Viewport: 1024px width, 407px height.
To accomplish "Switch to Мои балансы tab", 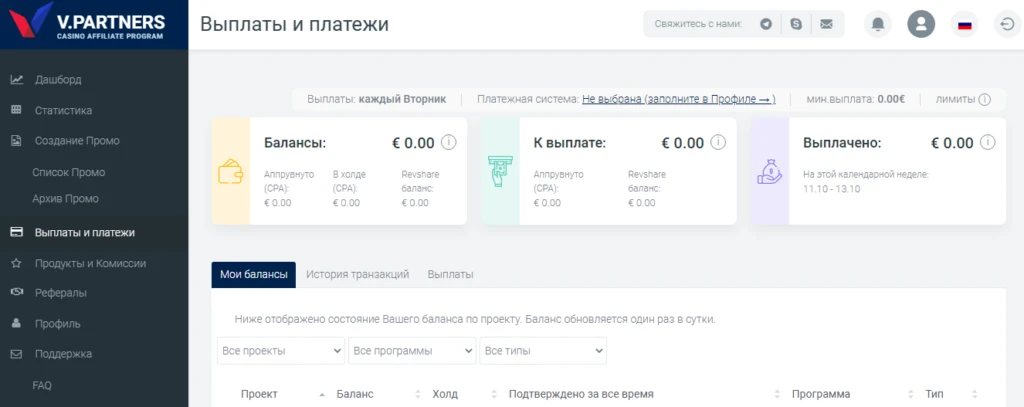I will [253, 274].
